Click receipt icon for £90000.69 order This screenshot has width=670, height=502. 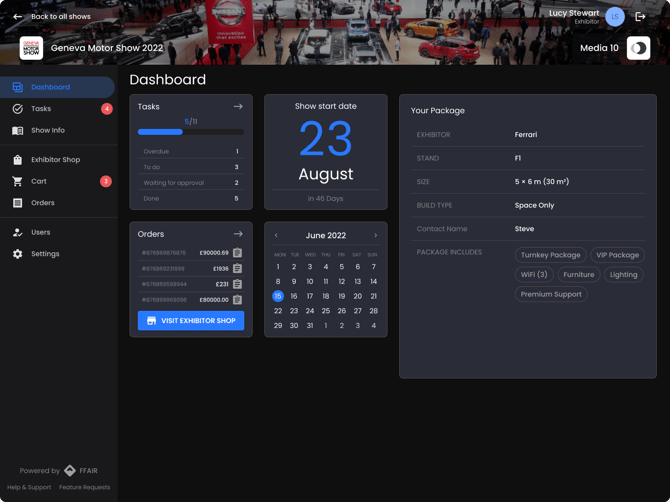(237, 253)
